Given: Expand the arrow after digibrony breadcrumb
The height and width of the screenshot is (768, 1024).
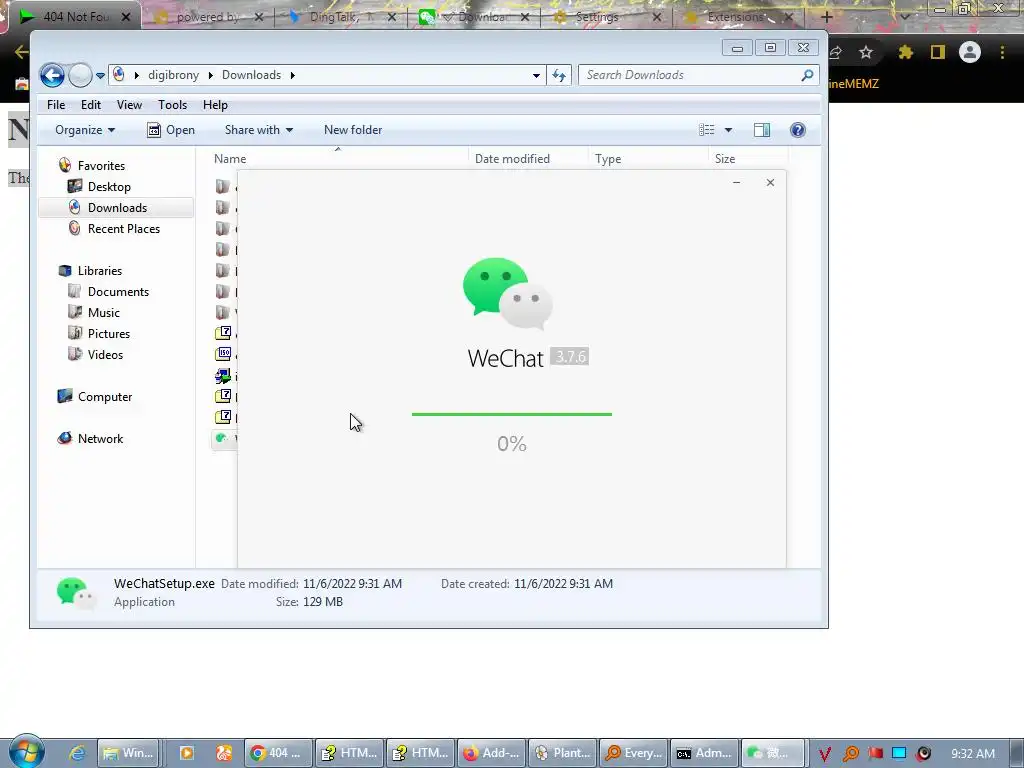Looking at the screenshot, I should tap(210, 75).
